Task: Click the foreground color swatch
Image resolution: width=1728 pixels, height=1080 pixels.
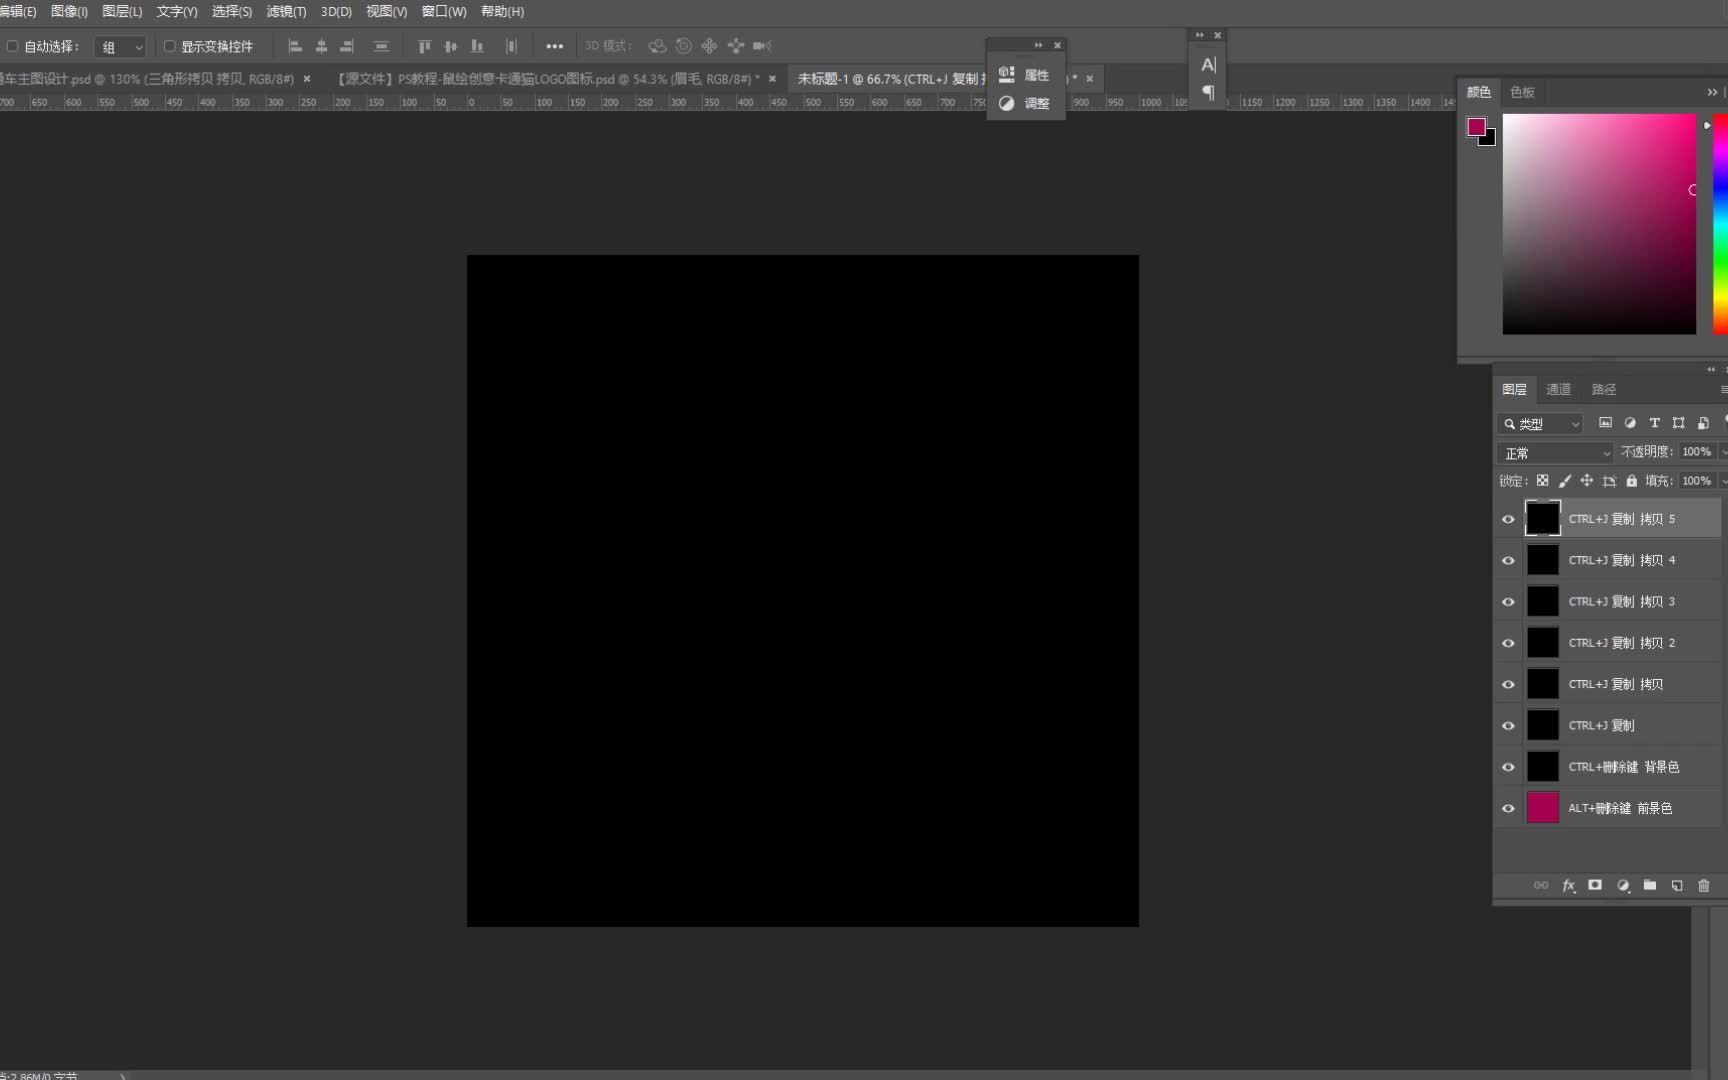Action: [1475, 126]
